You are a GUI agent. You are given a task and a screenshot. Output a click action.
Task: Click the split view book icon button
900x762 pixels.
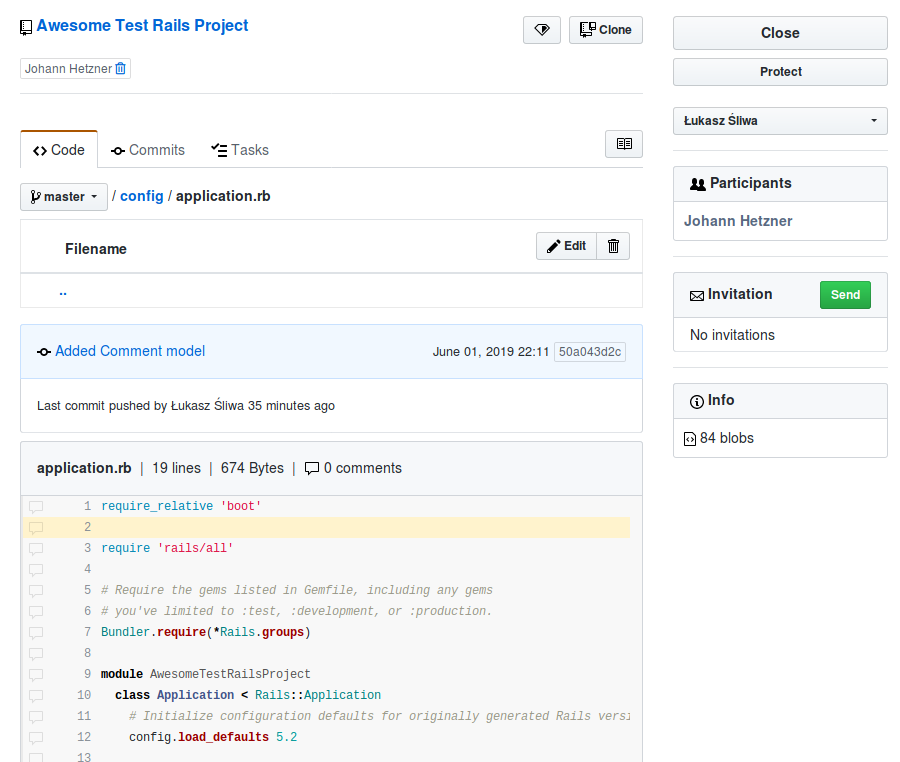coord(624,143)
